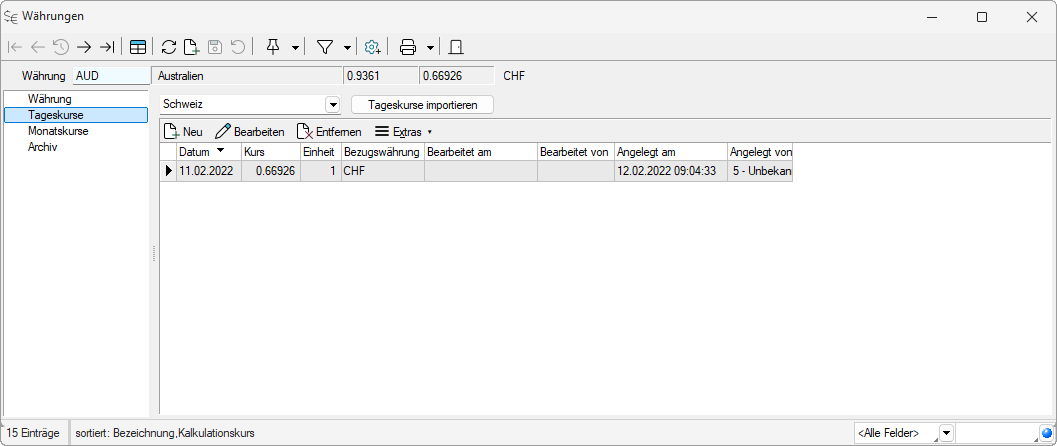Open the Schweiz country dropdown

click(x=333, y=104)
